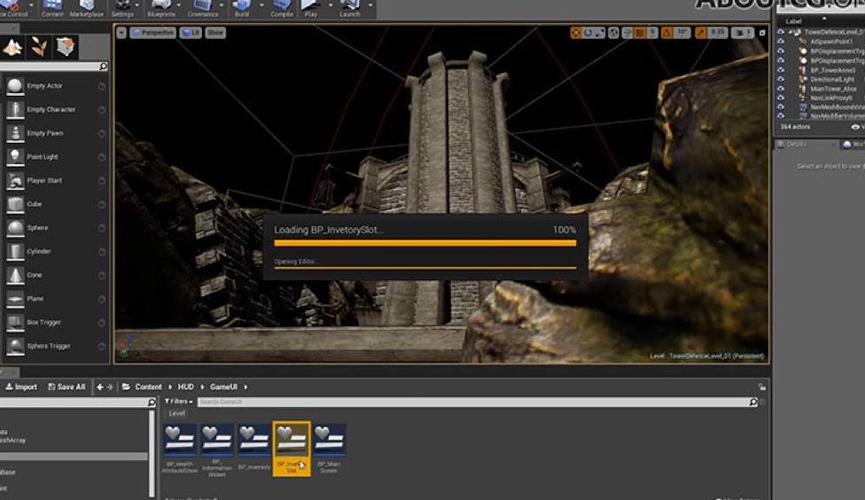Screen dimensions: 865x500
Task: Click the Play toolbar button
Action: (311, 8)
